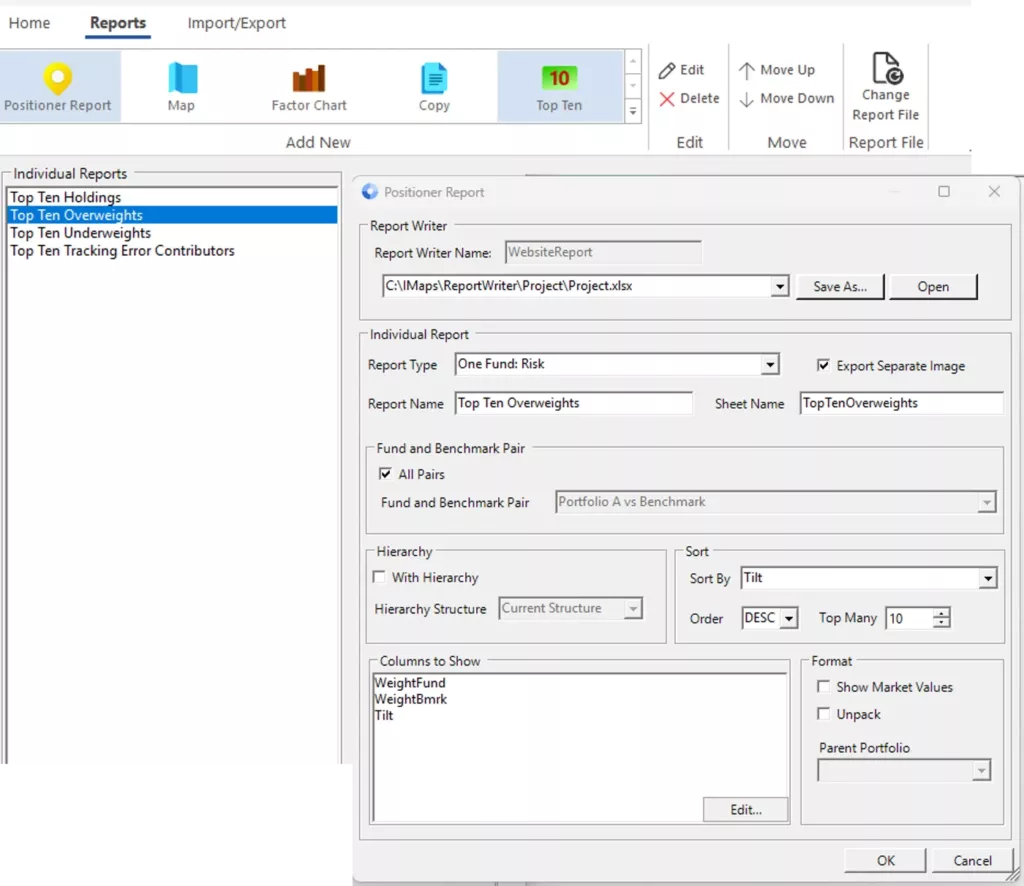1024x886 pixels.
Task: Expand the Parent Portfolio dropdown
Action: tap(981, 770)
